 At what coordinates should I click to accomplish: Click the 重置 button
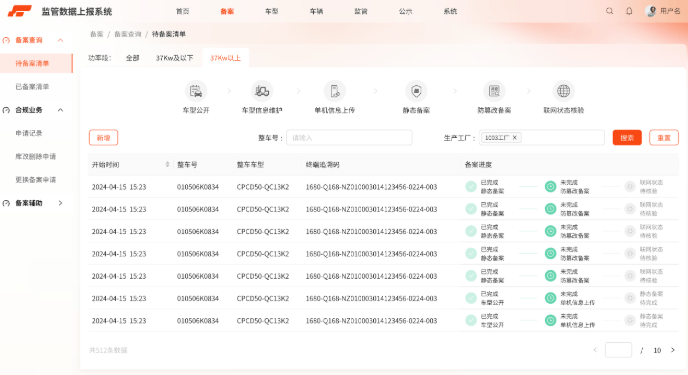pyautogui.click(x=664, y=138)
